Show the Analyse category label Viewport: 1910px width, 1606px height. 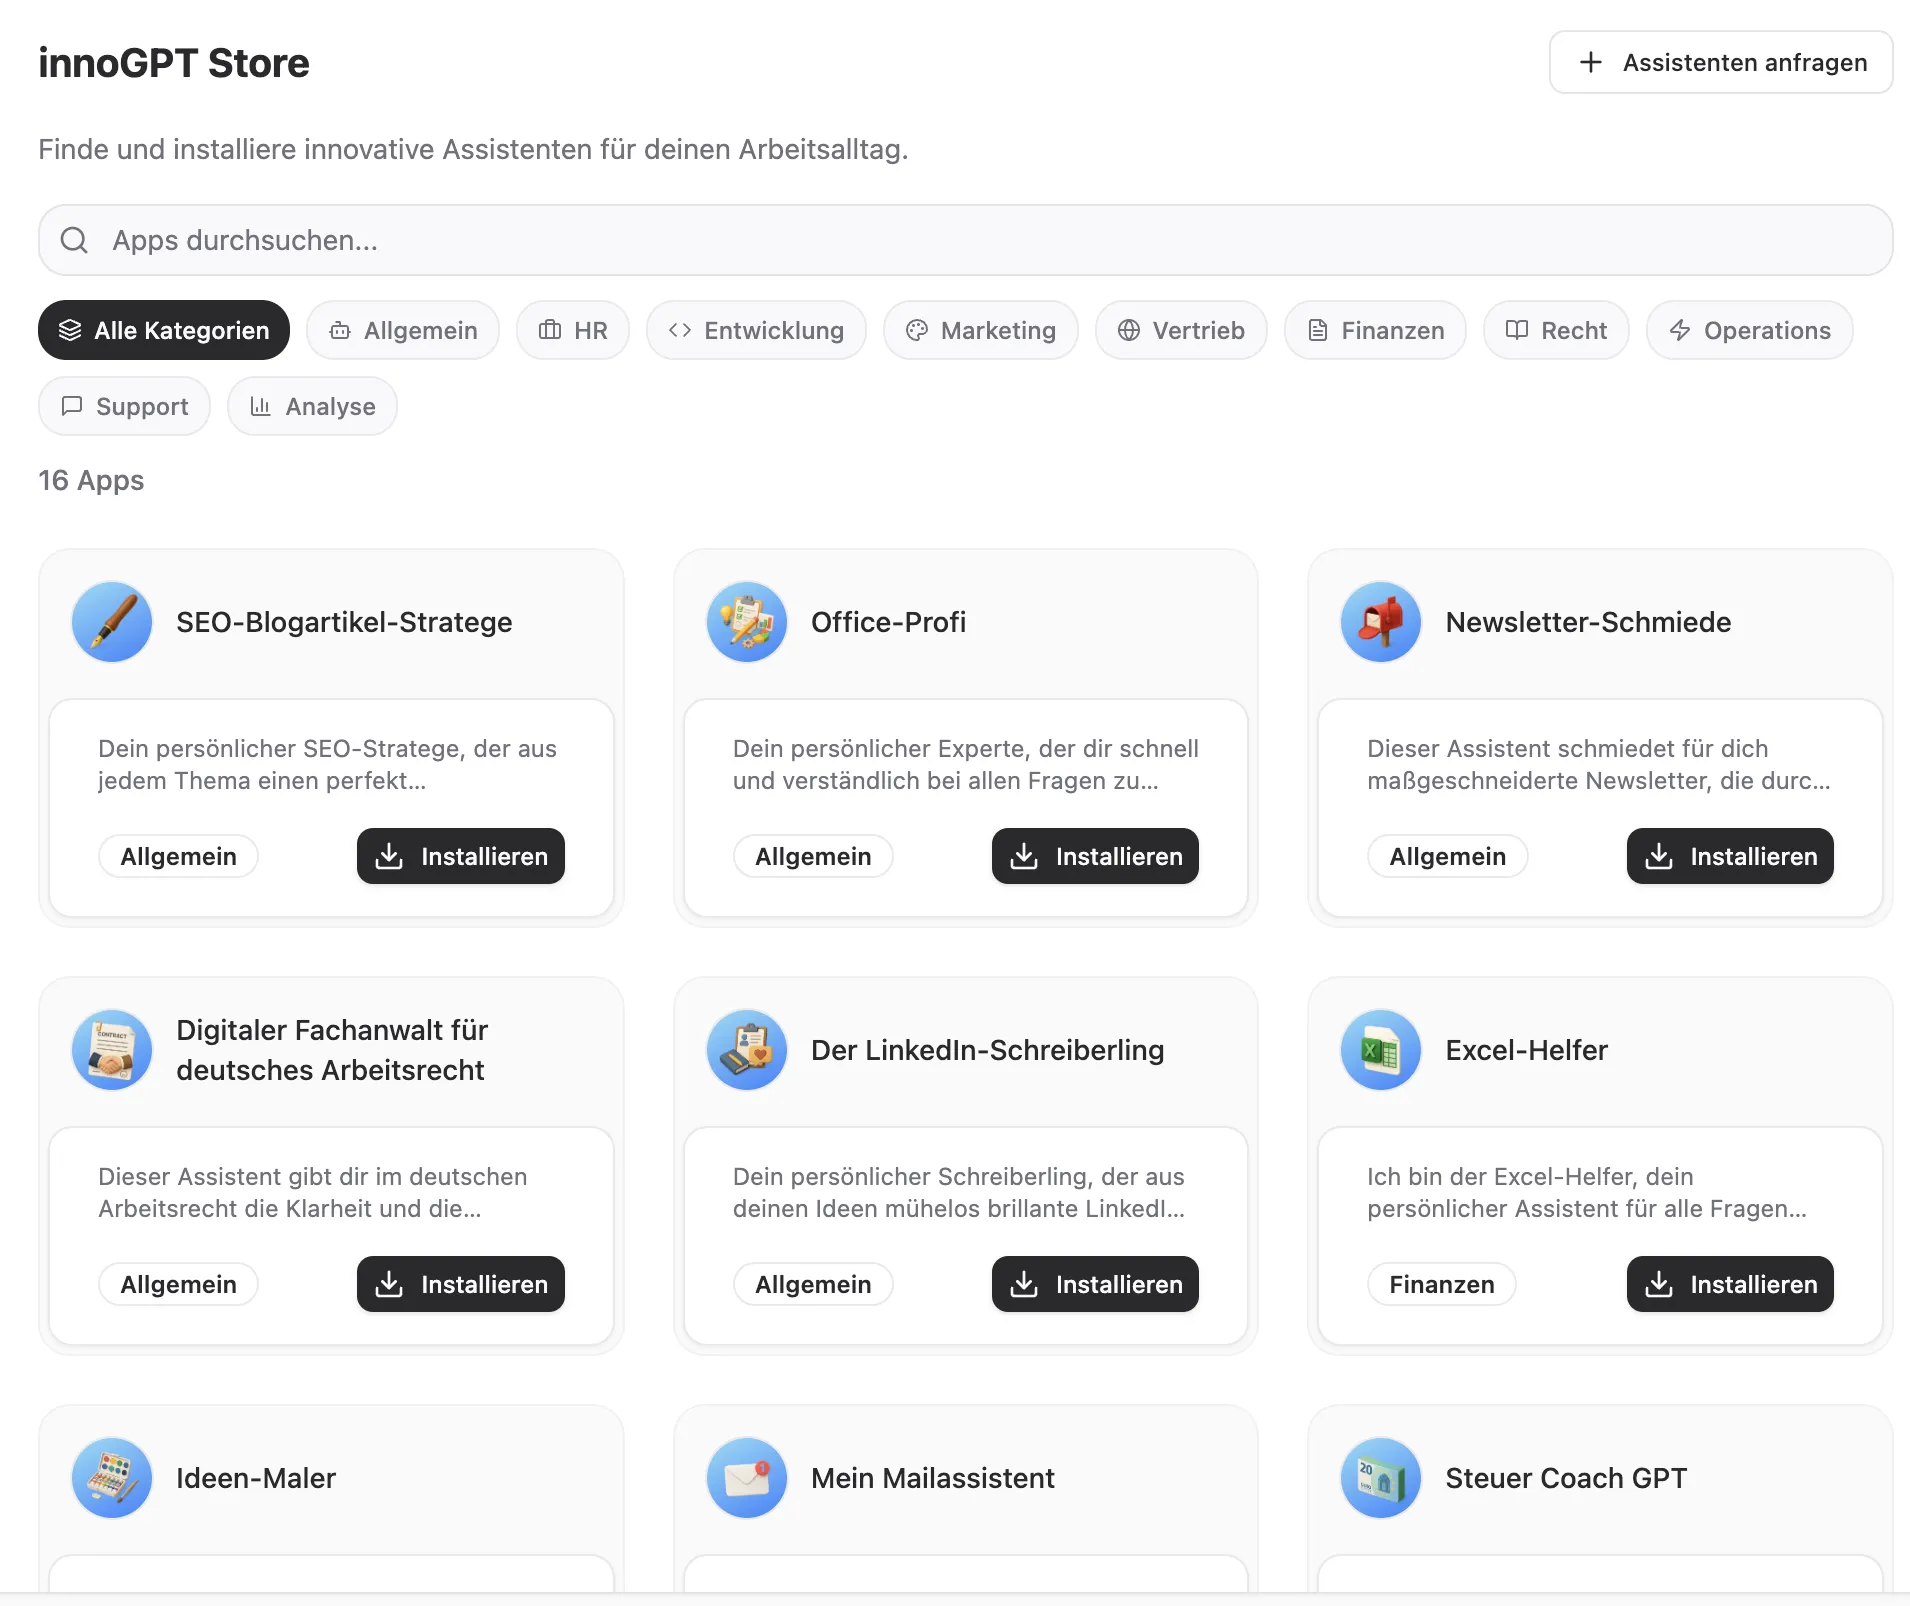(x=331, y=407)
